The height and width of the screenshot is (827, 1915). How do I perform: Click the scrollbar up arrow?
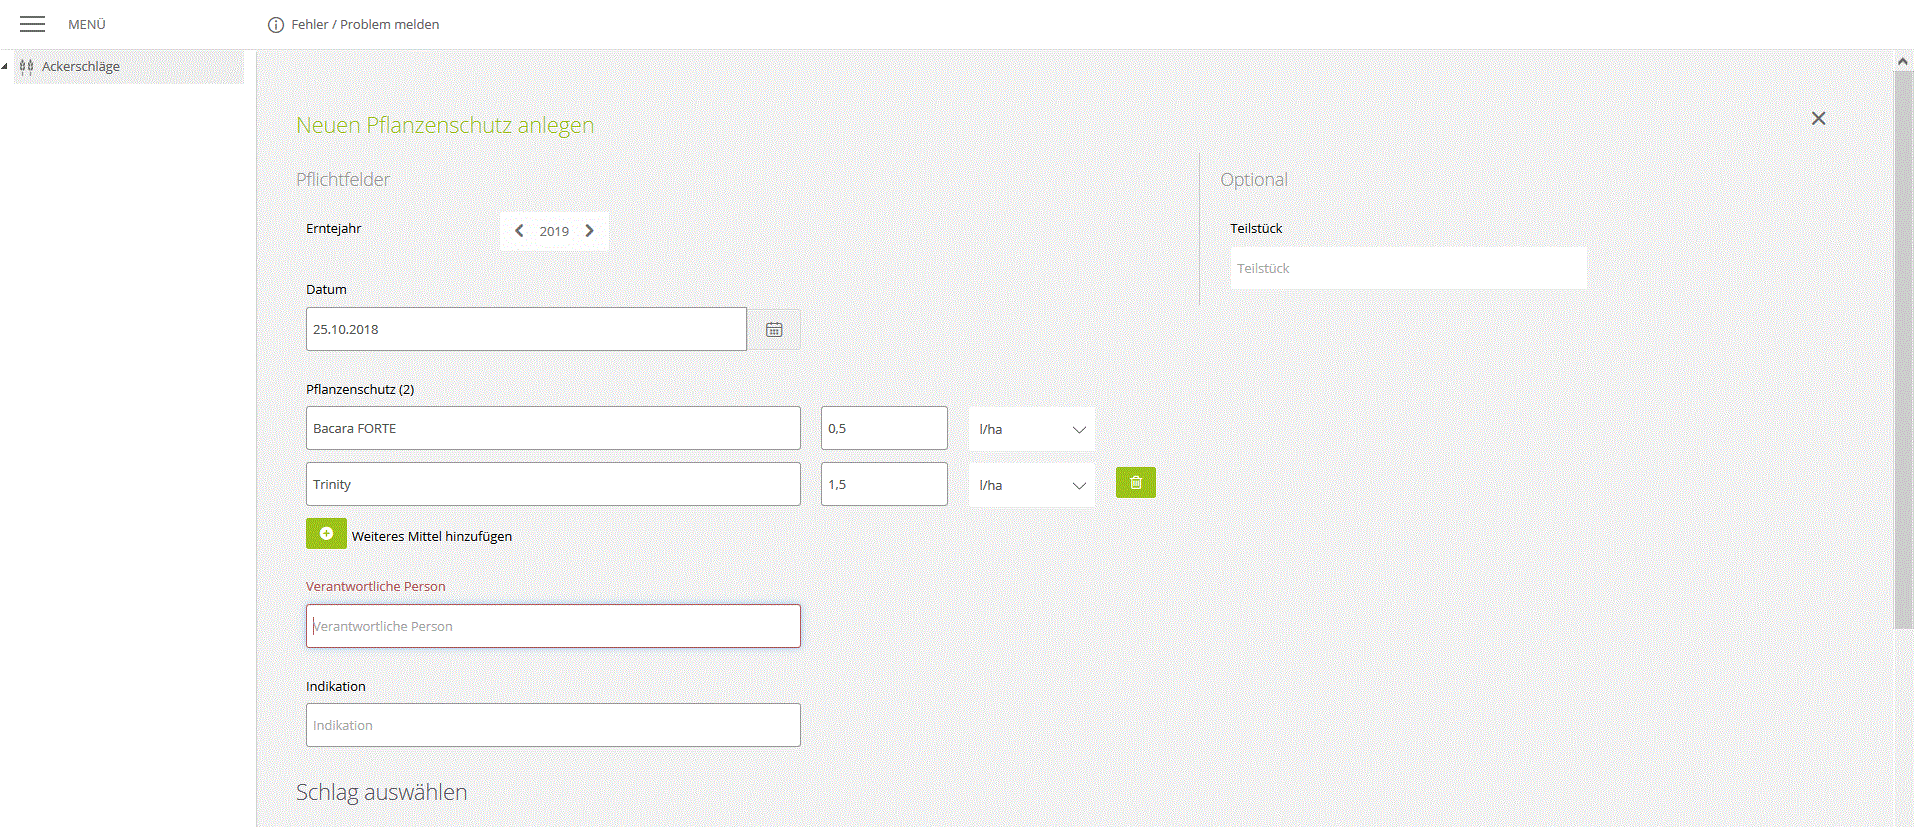coord(1903,61)
